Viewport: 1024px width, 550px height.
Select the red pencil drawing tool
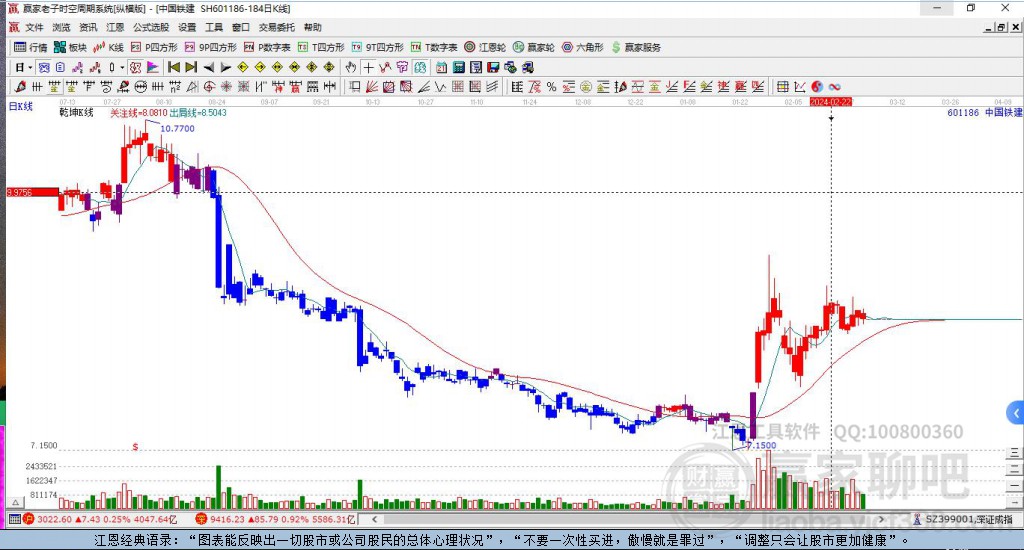pos(20,87)
